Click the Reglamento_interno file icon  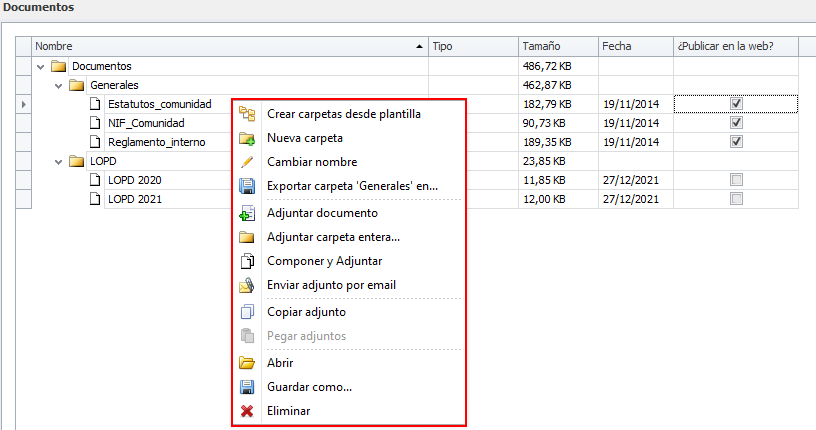pos(95,142)
